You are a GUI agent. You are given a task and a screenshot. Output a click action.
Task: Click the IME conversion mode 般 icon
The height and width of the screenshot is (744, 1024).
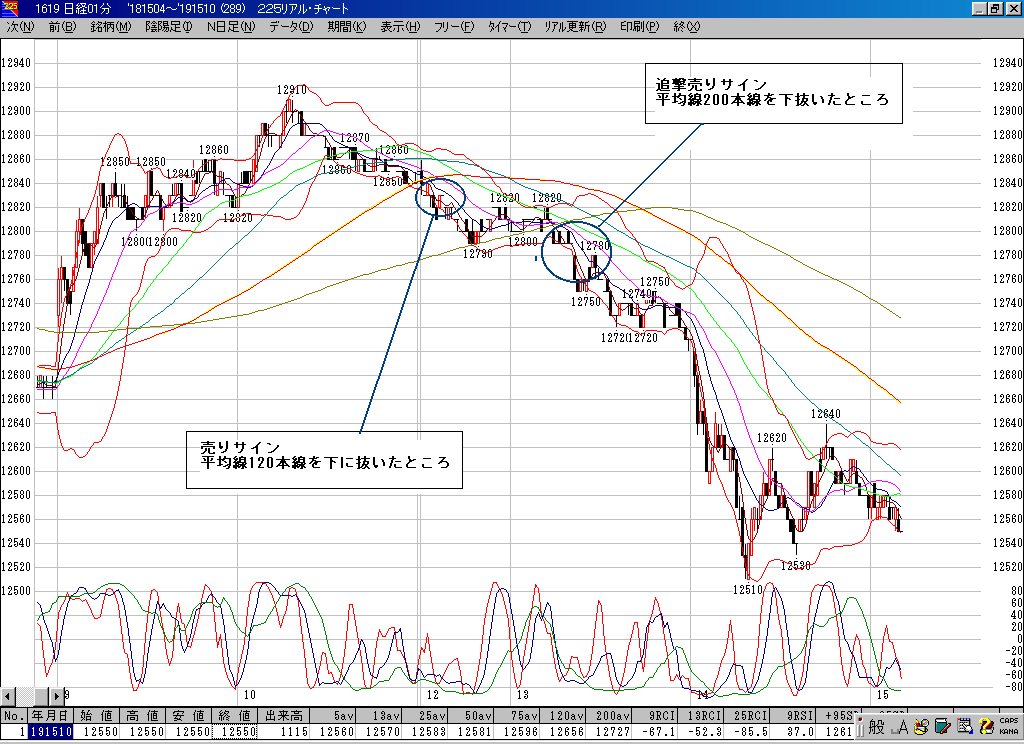pos(877,727)
